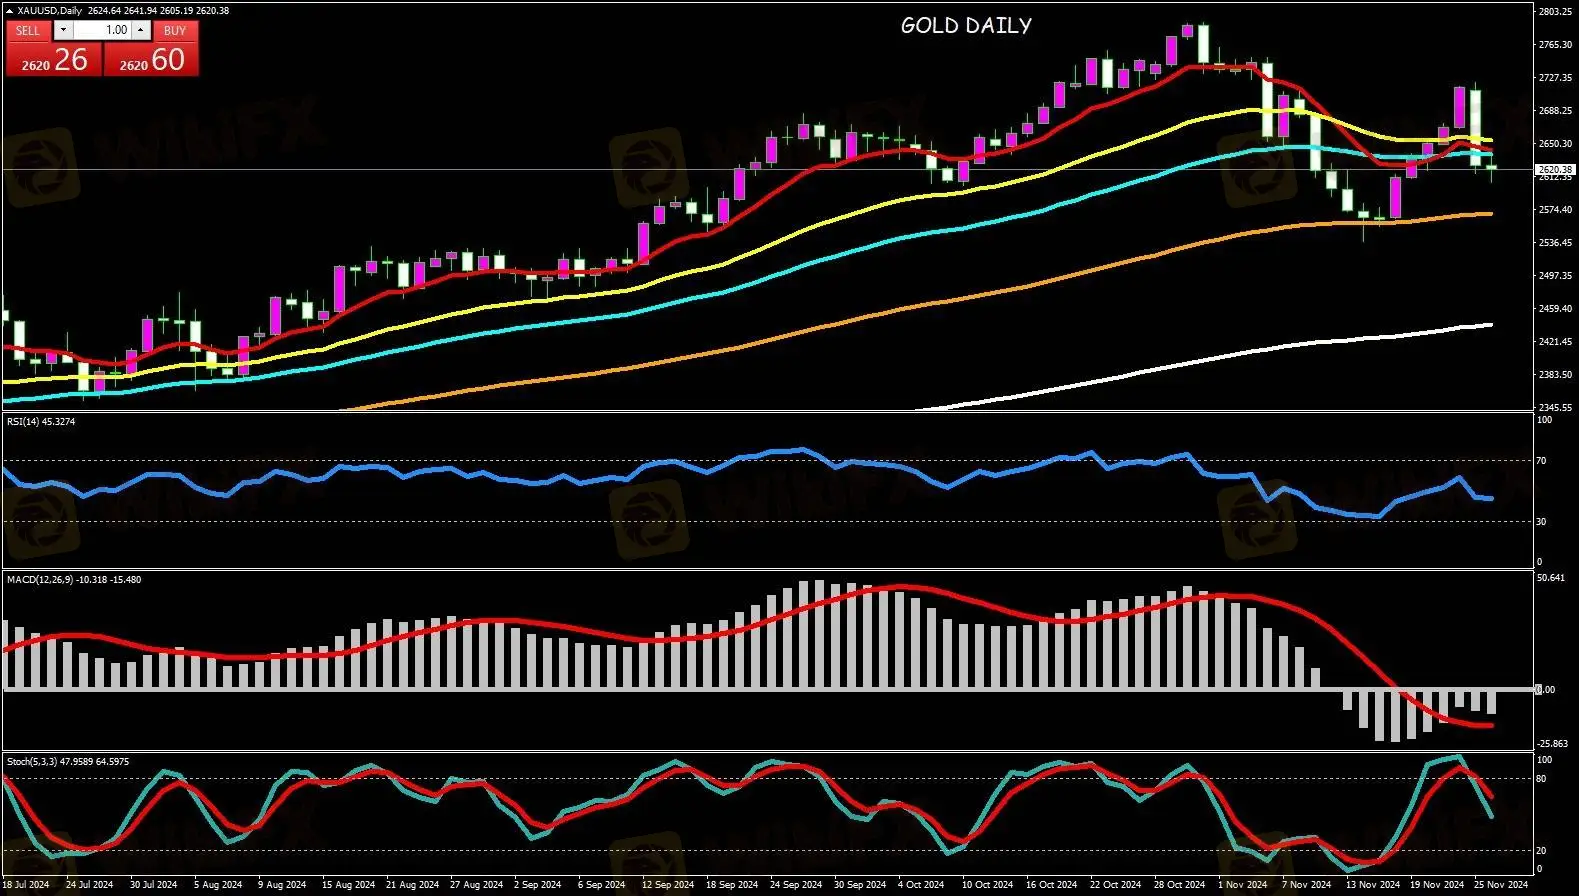Click the 24 Sep 2024 date label
This screenshot has width=1579, height=896.
796,885
